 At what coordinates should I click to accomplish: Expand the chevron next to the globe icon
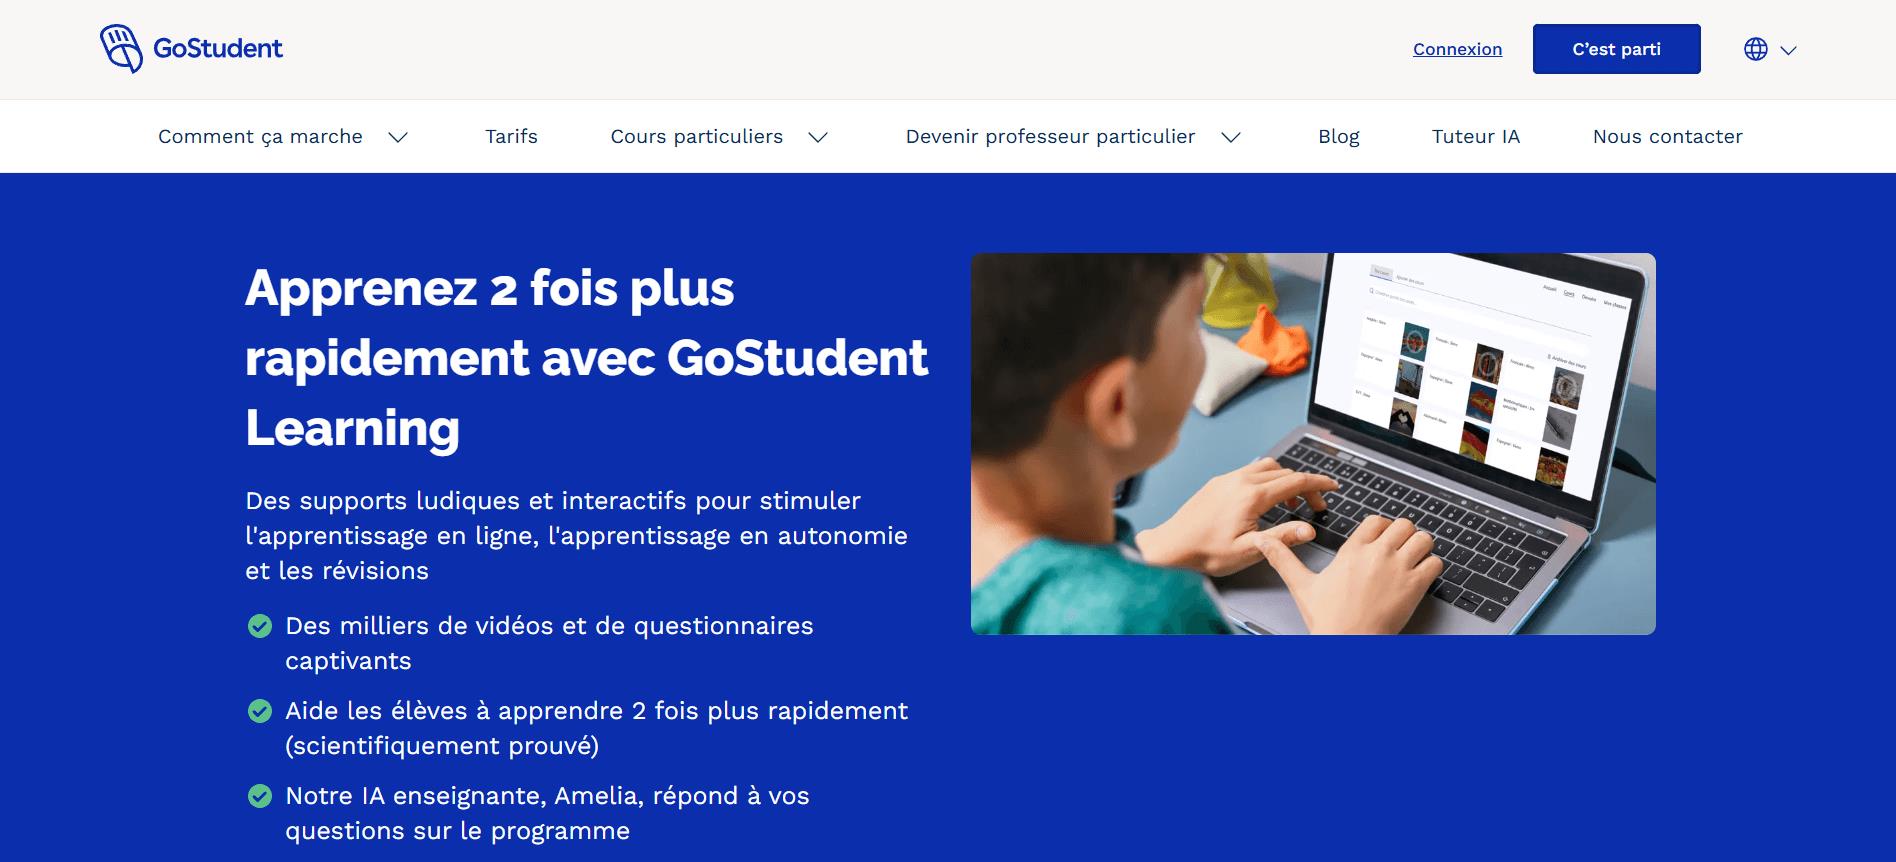(1789, 50)
